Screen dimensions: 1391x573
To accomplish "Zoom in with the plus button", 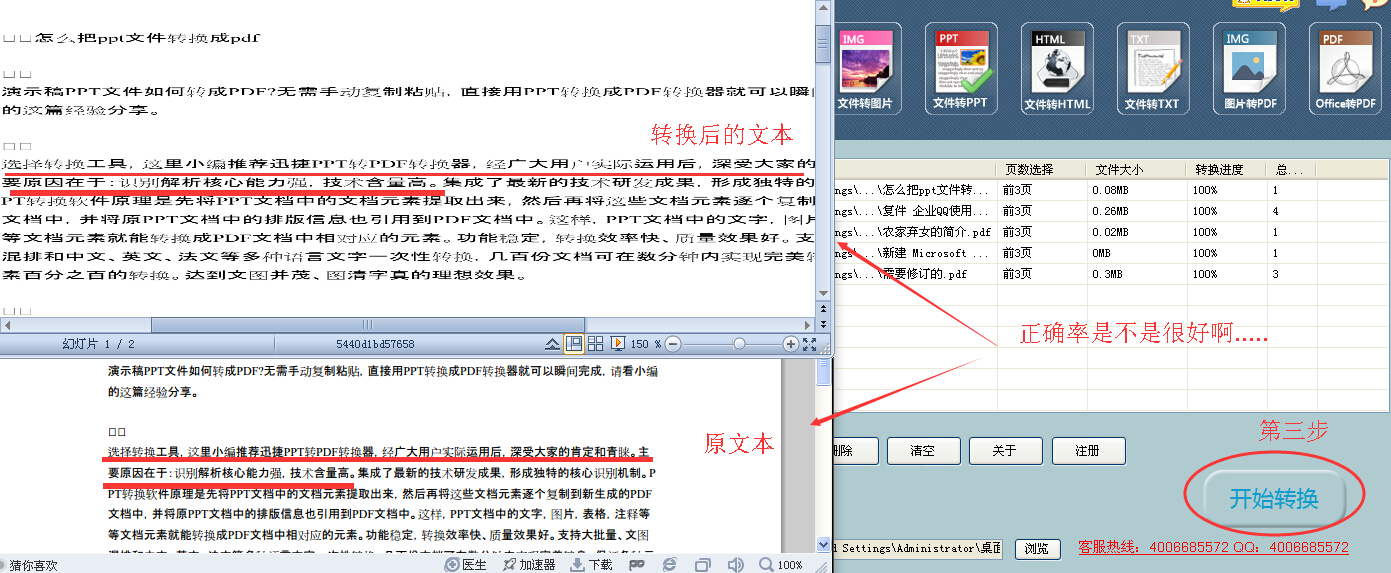I will (791, 344).
